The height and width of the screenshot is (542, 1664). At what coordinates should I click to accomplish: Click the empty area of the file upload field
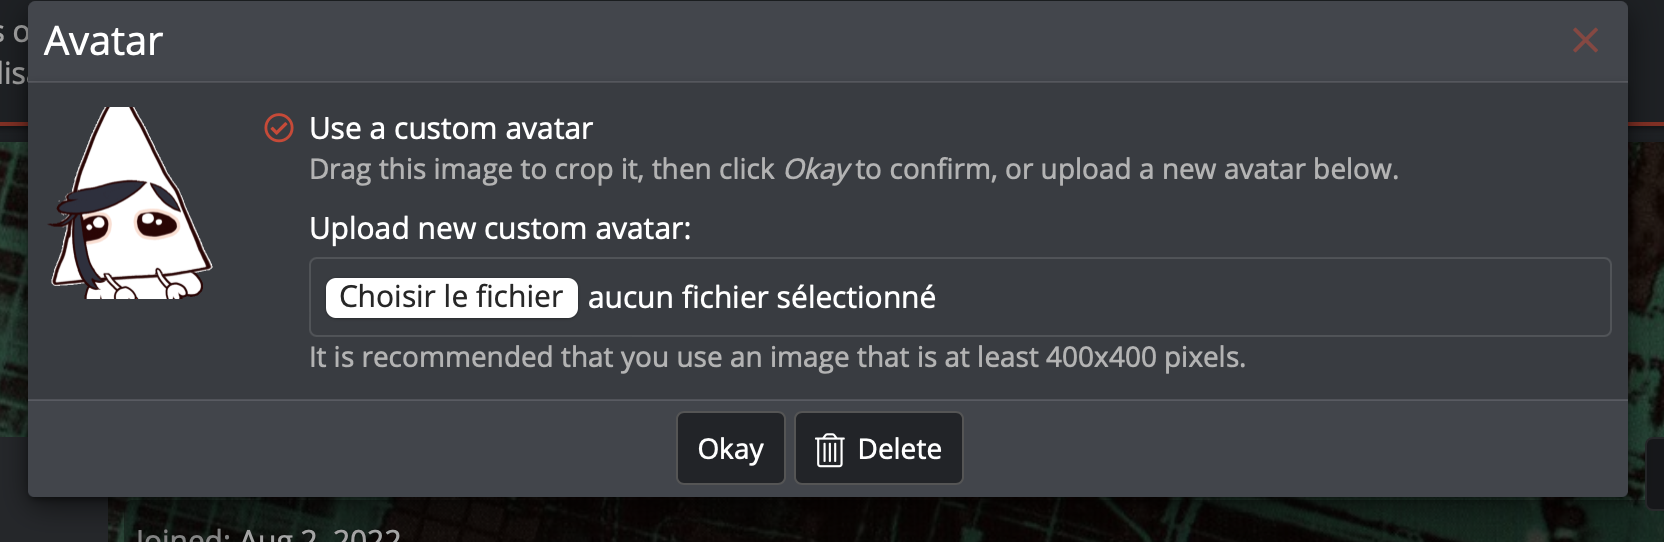point(1270,297)
